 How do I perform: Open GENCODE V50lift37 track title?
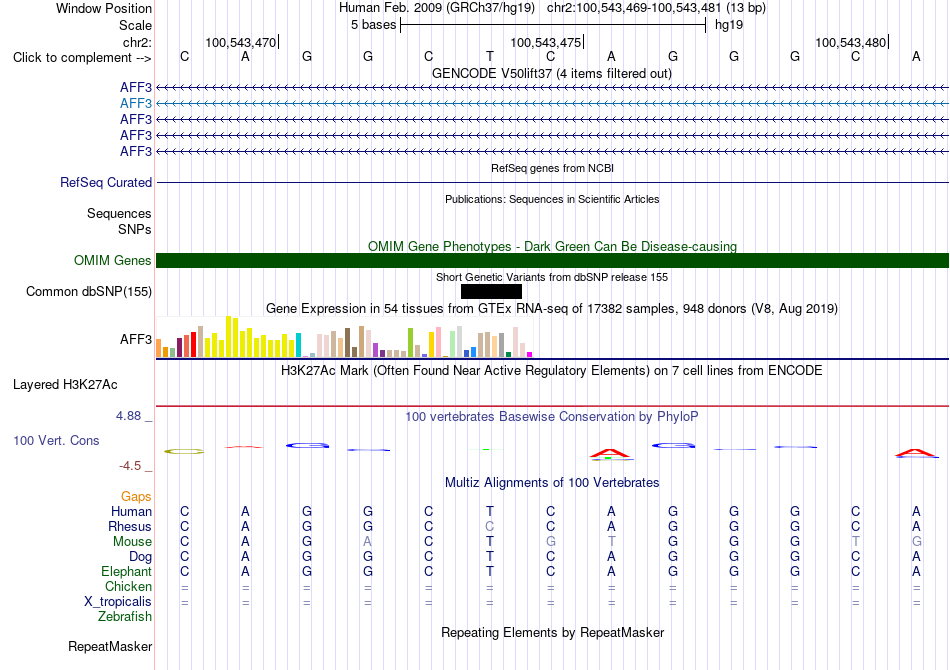pyautogui.click(x=552, y=74)
